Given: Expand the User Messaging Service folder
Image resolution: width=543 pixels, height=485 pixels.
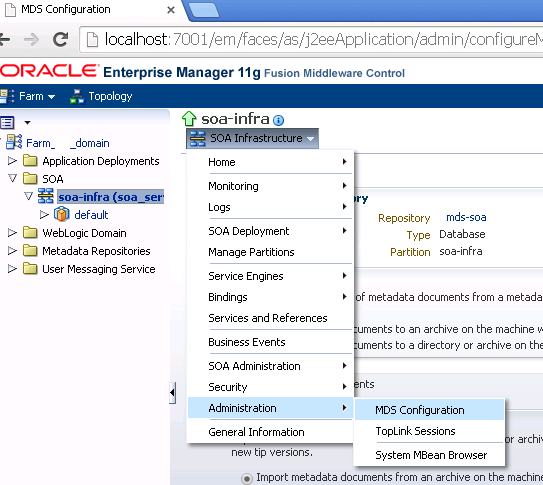Looking at the screenshot, I should [x=12, y=268].
